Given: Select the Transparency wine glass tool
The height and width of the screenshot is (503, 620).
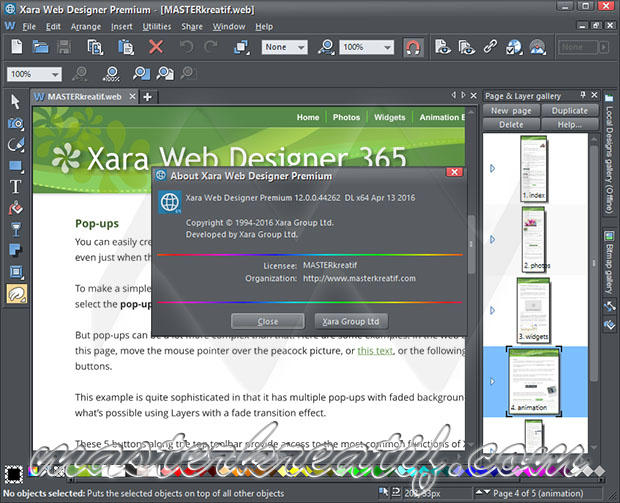Looking at the screenshot, I should [16, 229].
